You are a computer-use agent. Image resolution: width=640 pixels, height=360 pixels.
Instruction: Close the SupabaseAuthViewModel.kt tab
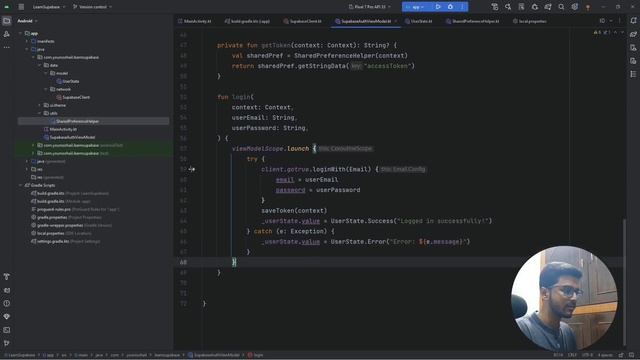(396, 21)
